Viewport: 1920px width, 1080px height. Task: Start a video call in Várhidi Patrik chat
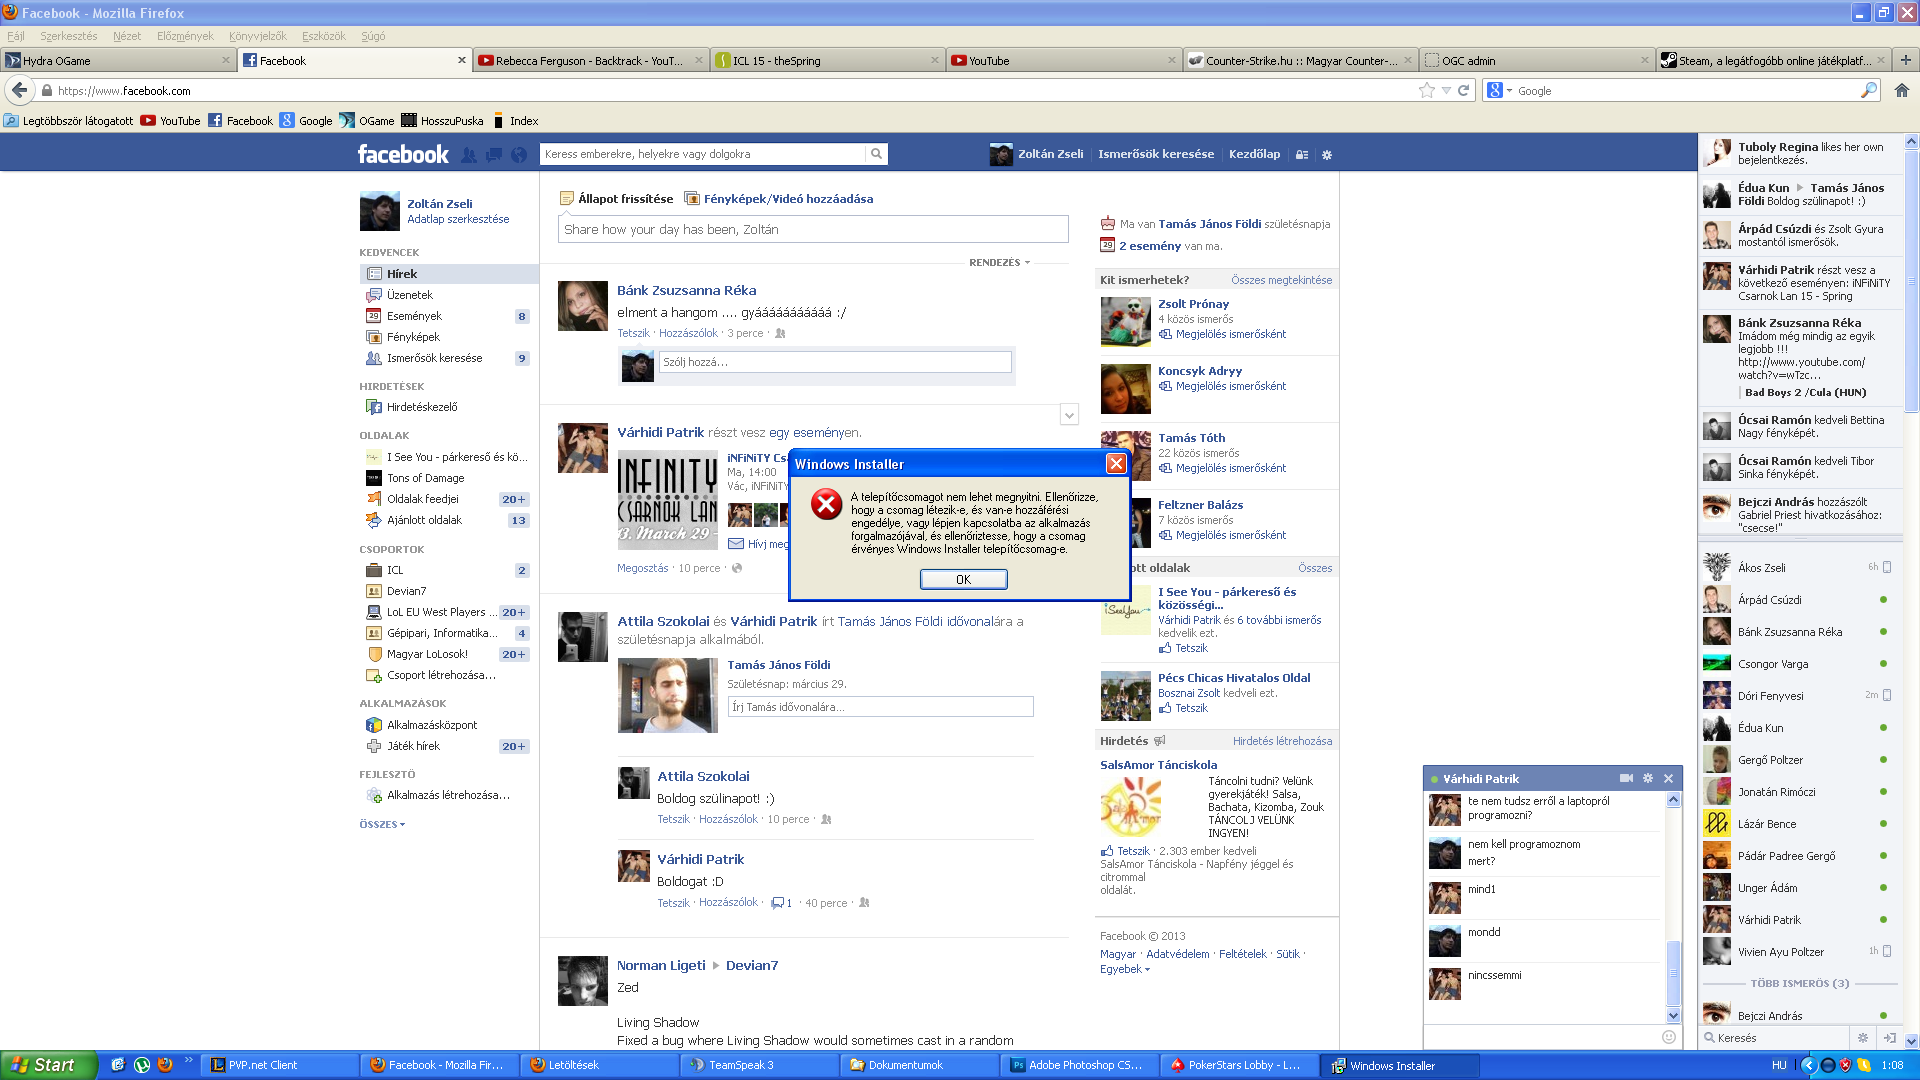1626,778
